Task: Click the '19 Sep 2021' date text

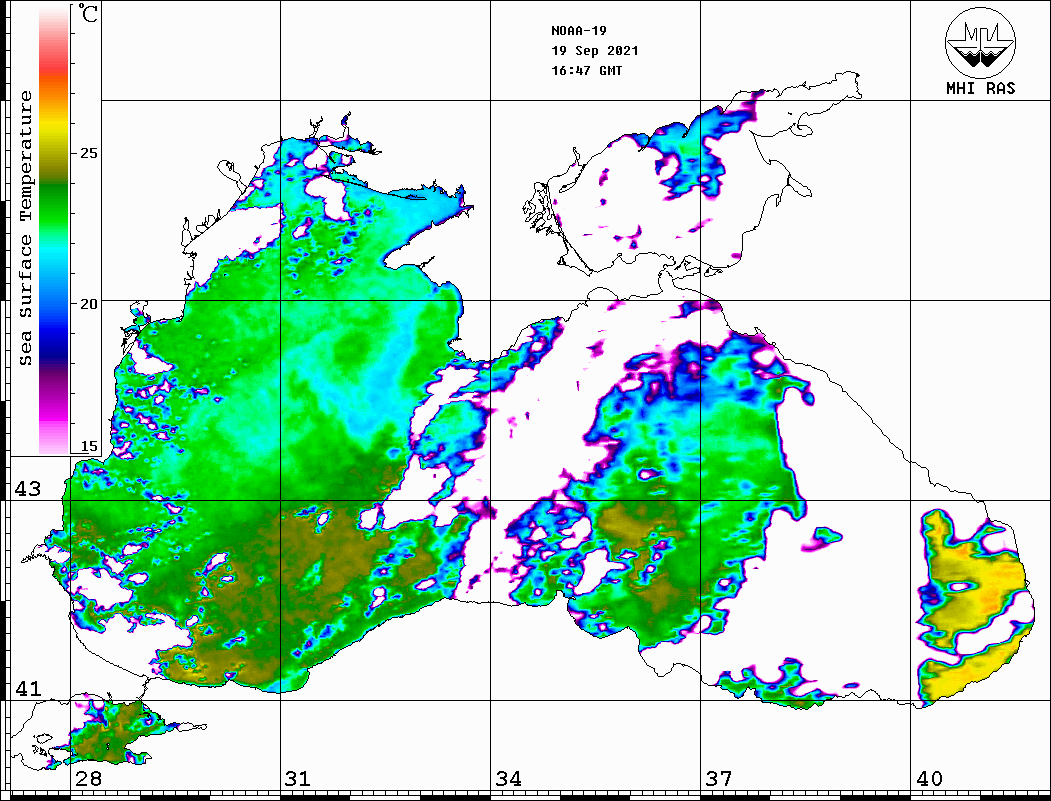Action: [595, 51]
